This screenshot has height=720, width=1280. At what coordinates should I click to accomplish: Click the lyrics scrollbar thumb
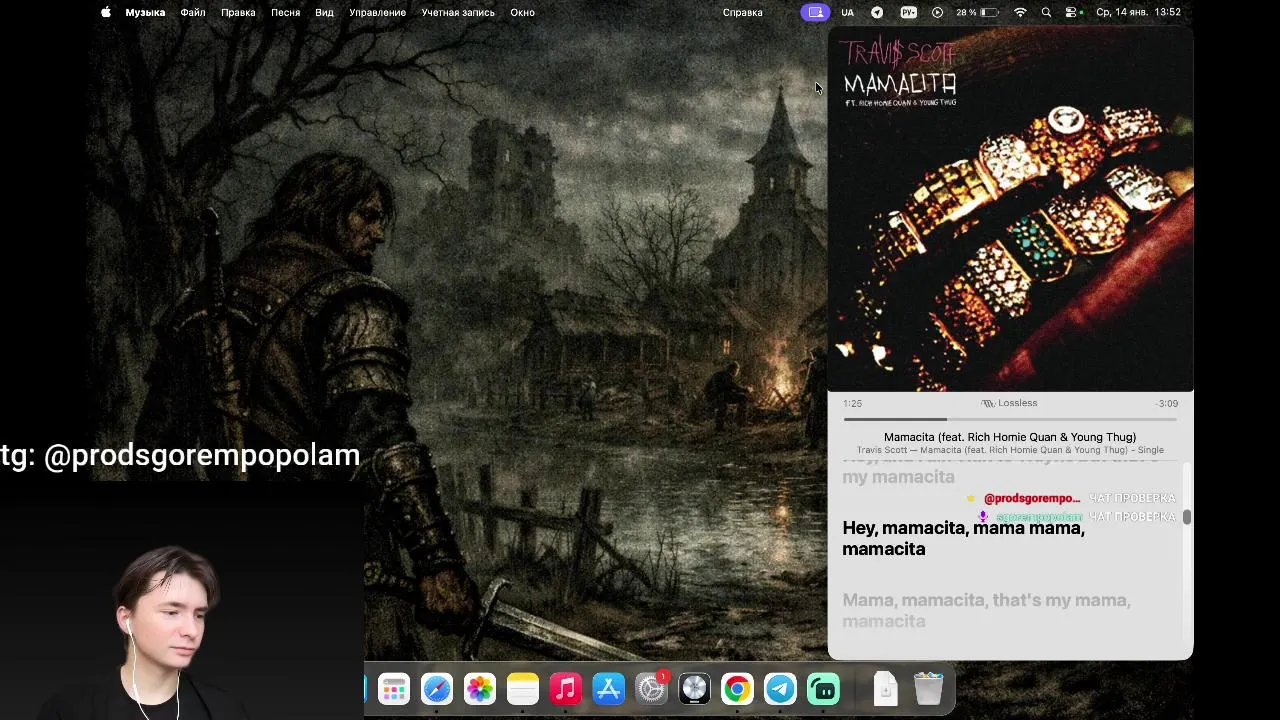1187,517
